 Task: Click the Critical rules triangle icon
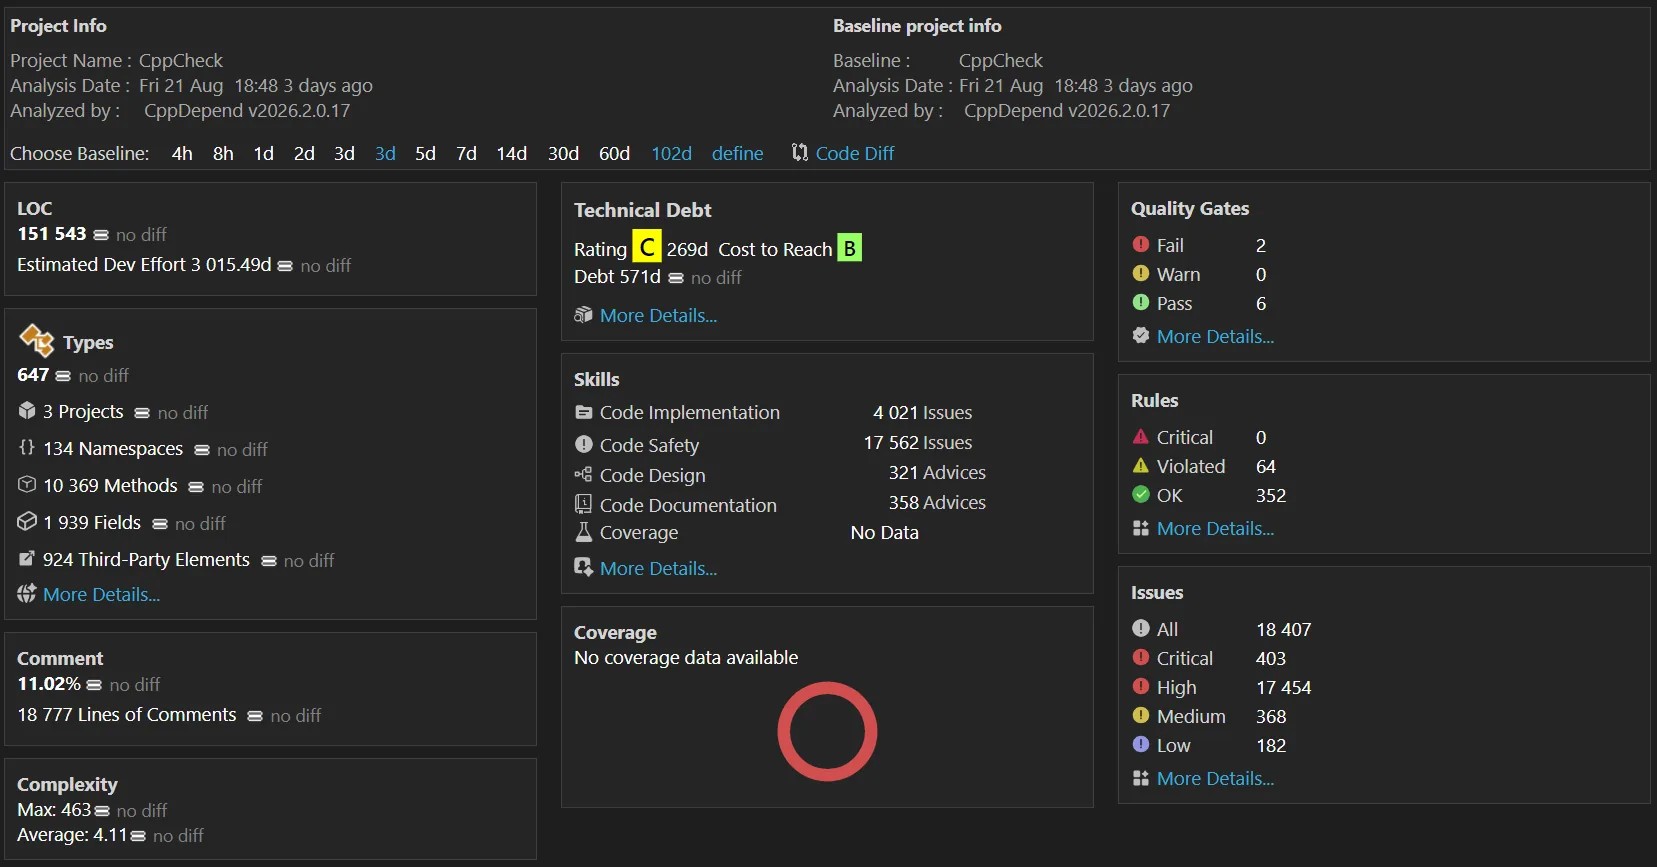point(1140,436)
